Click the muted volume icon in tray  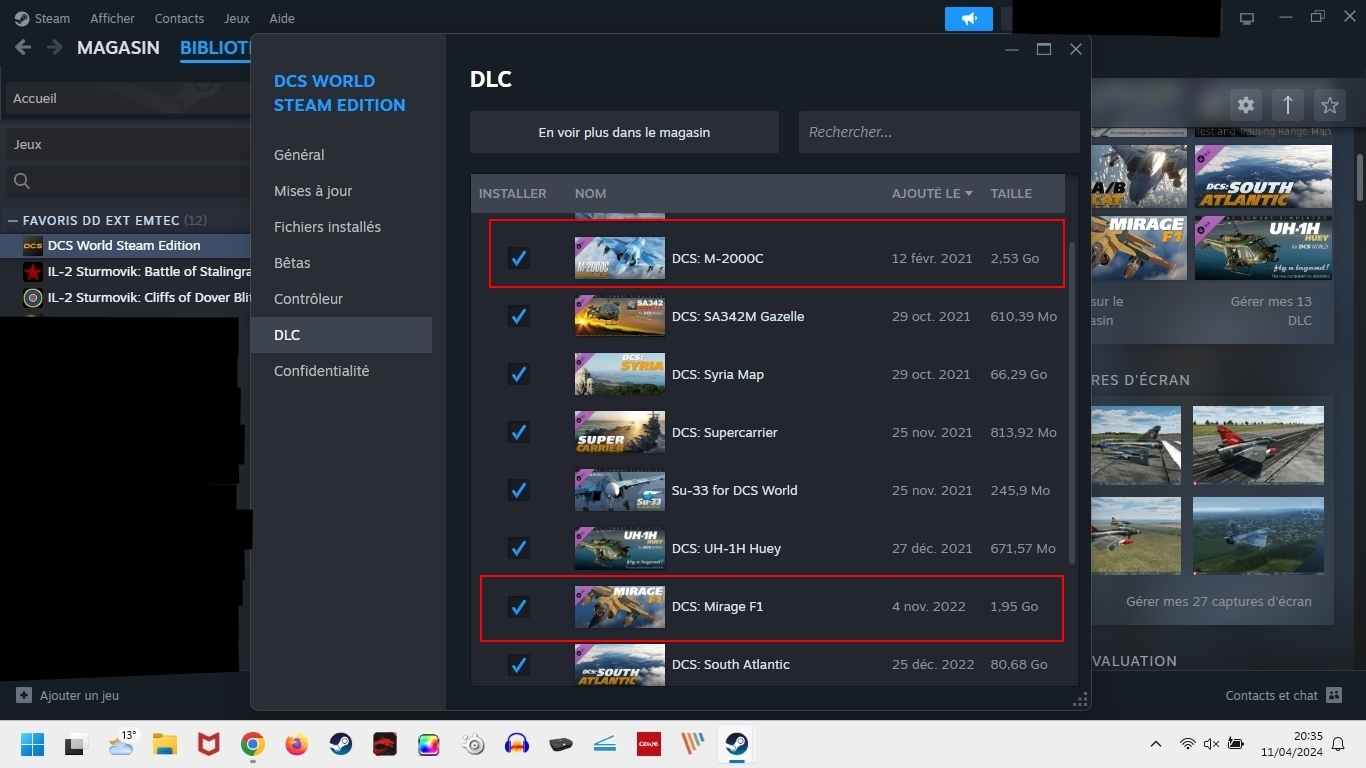(1211, 744)
